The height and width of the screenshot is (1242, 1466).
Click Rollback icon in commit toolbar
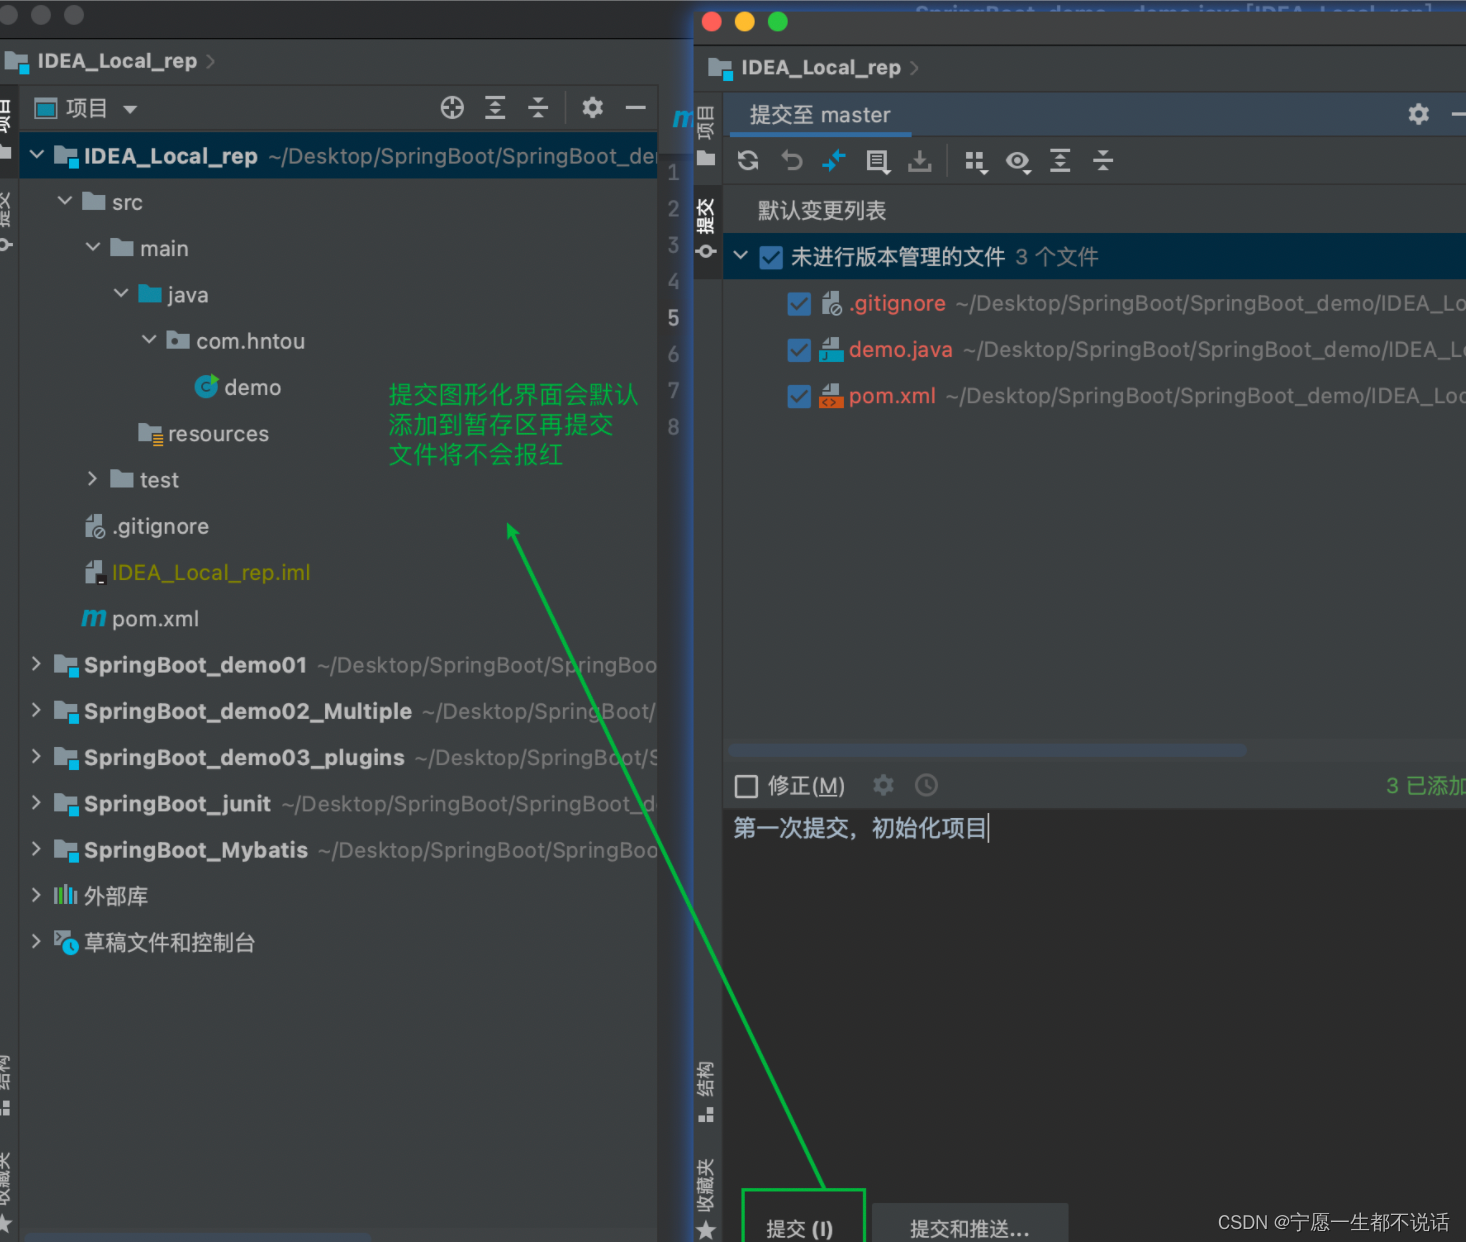(x=791, y=160)
